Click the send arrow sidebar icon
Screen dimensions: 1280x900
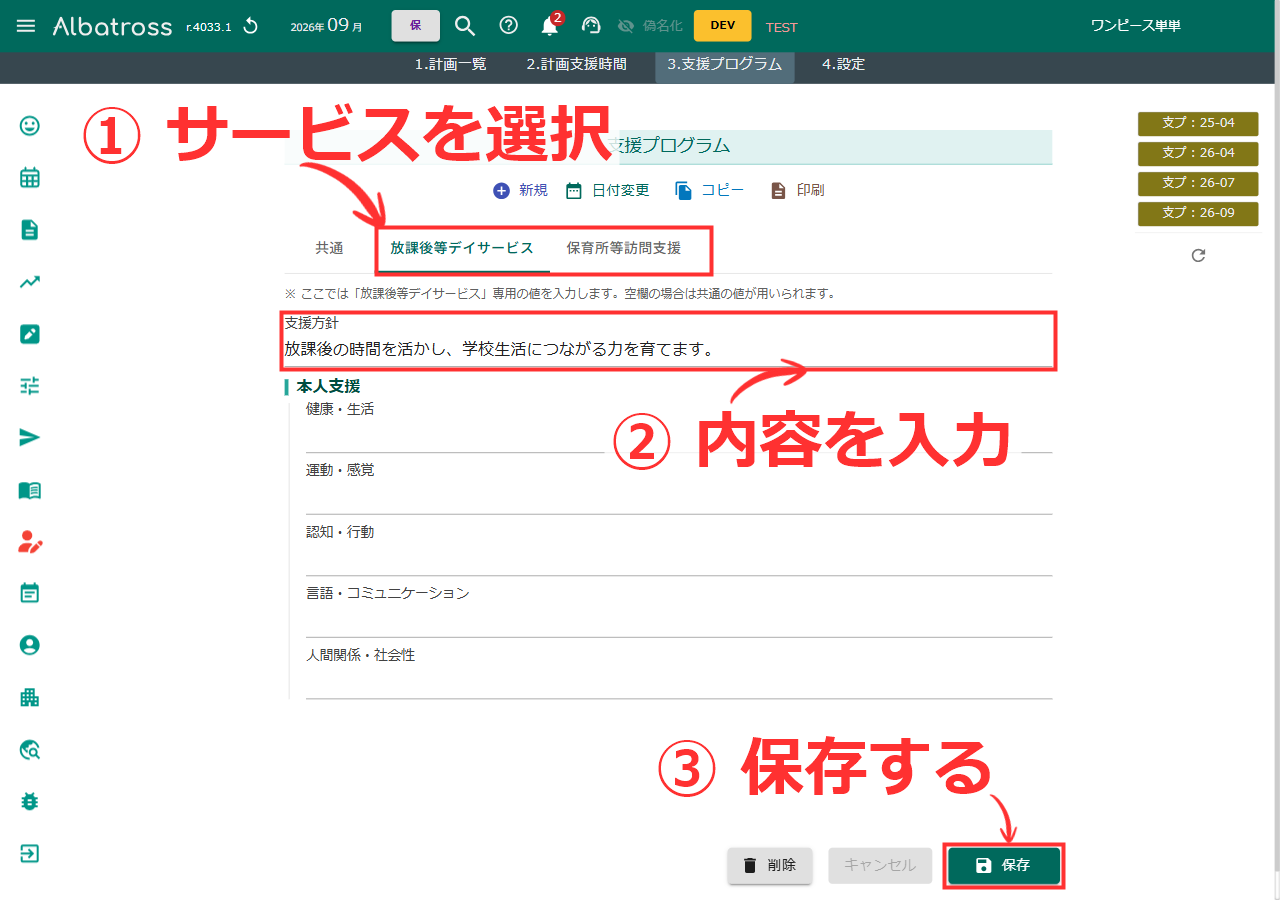[30, 438]
